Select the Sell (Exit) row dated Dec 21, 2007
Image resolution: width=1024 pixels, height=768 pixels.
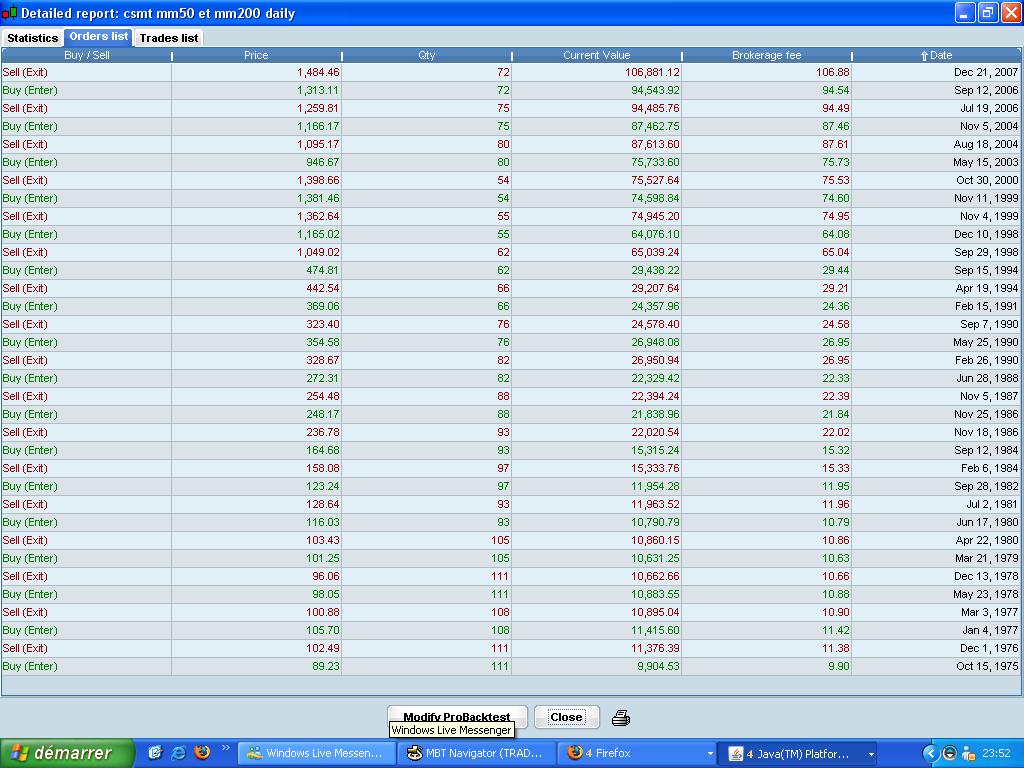[400, 72]
